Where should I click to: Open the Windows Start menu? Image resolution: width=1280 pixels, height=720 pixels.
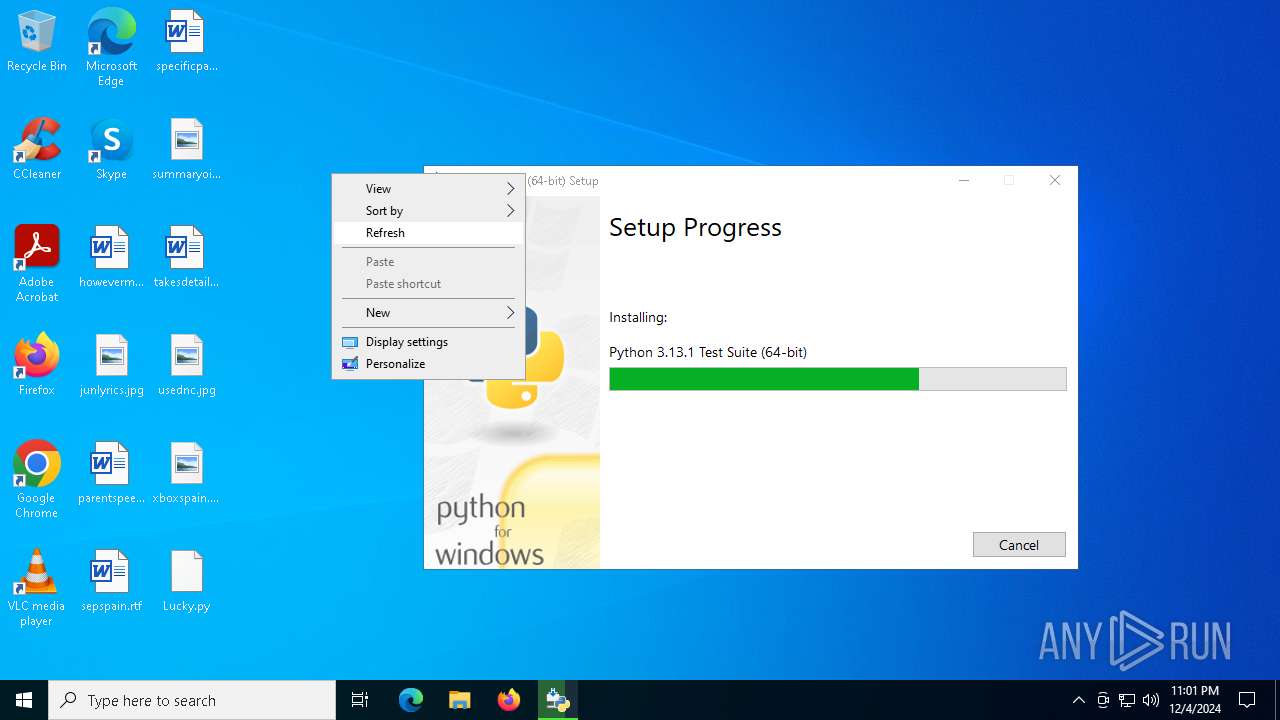[24, 700]
